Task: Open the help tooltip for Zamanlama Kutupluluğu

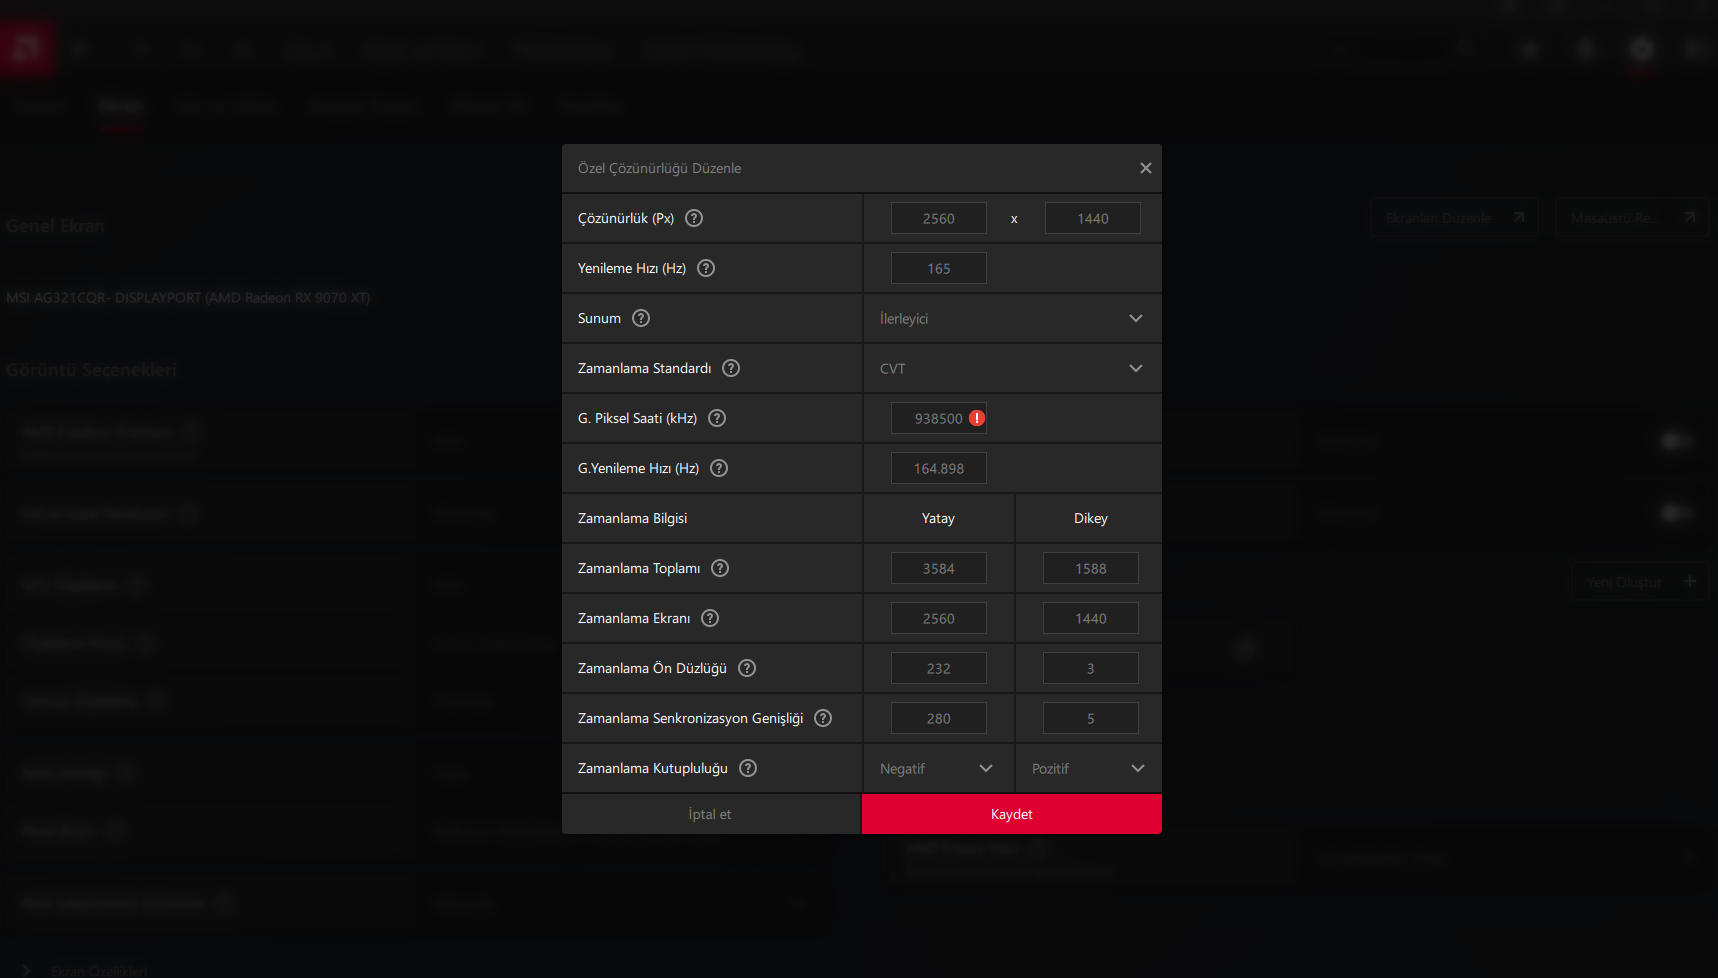Action: pos(748,768)
